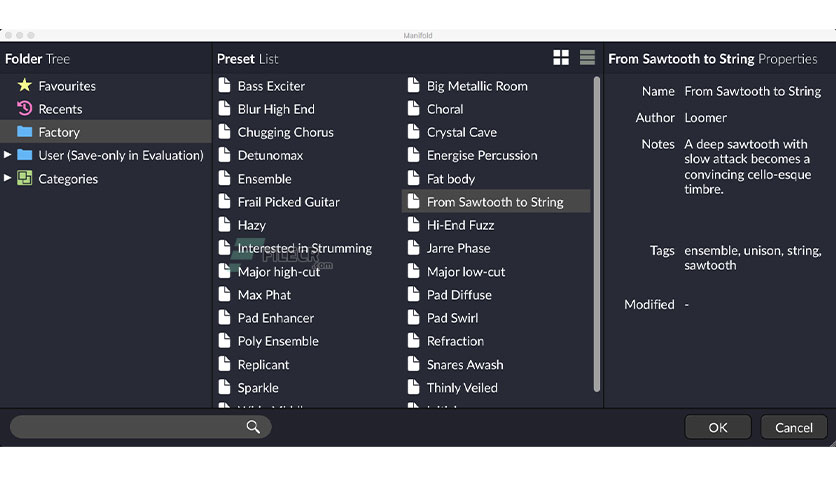
Task: Click the Blur High End file icon
Action: 224,109
